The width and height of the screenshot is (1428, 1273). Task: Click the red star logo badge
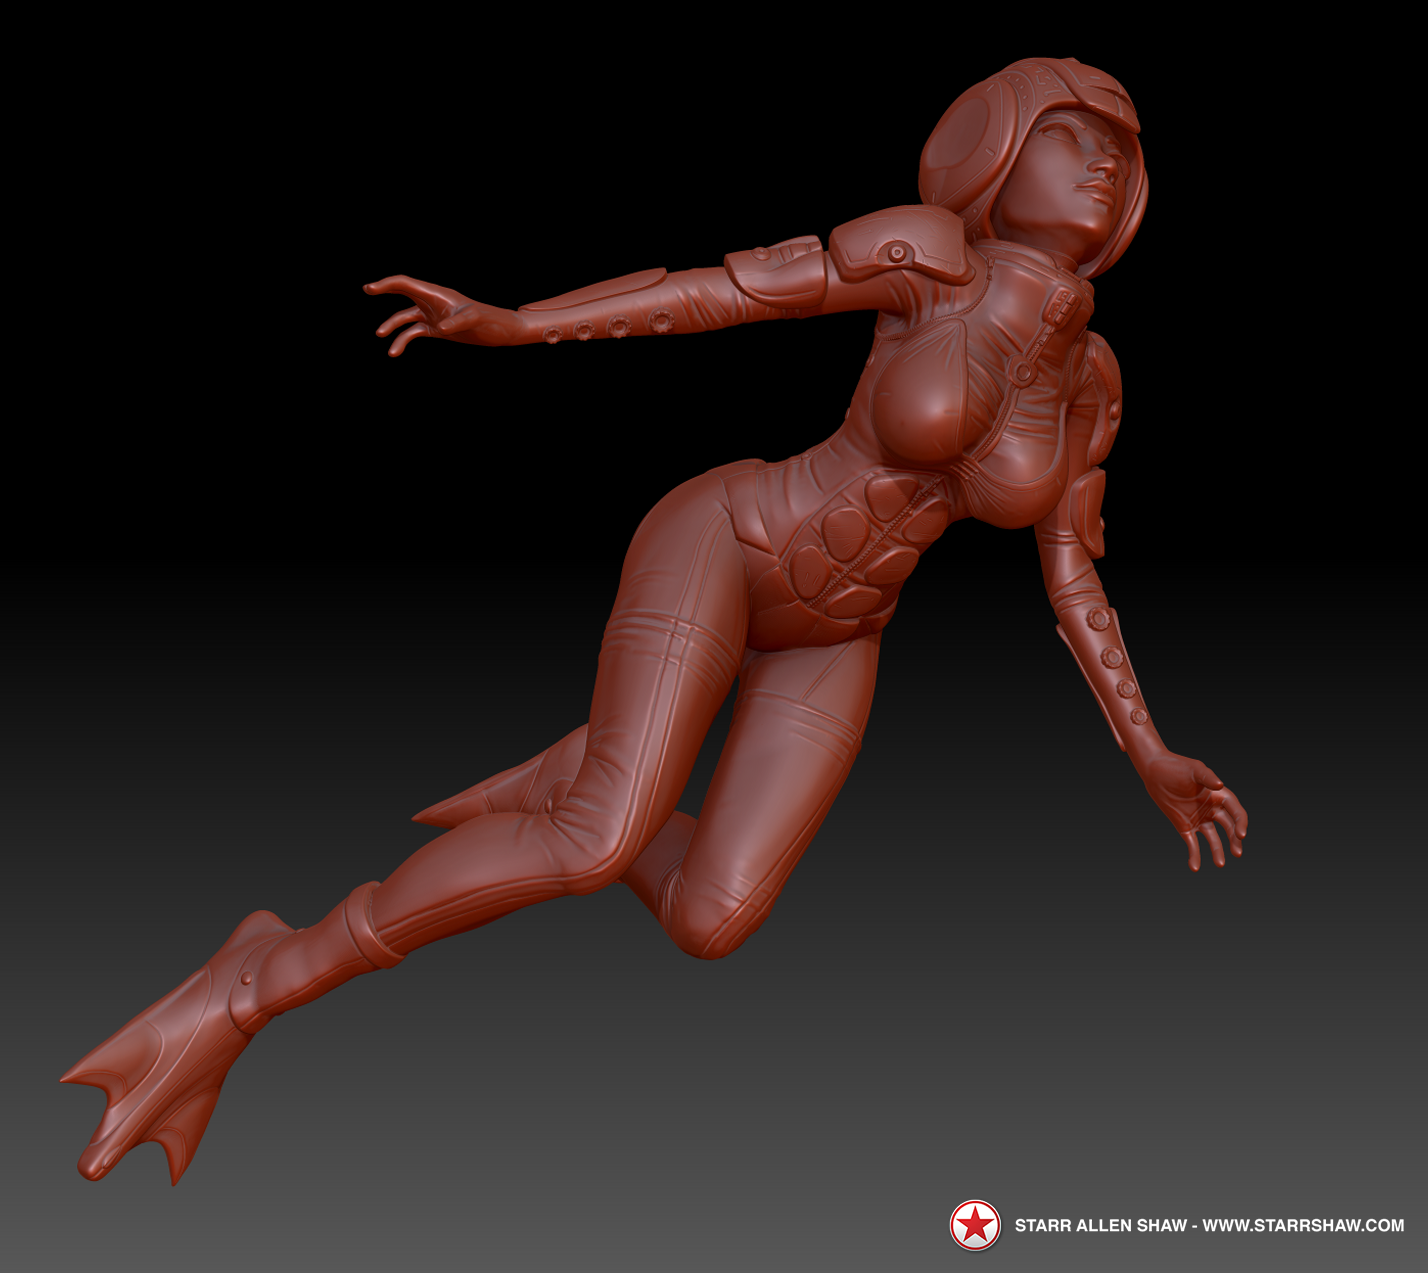[x=975, y=1225]
